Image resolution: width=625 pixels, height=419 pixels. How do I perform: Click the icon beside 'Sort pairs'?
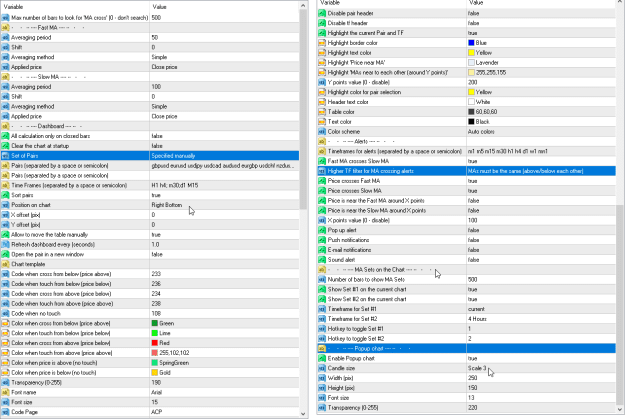[x=5, y=195]
